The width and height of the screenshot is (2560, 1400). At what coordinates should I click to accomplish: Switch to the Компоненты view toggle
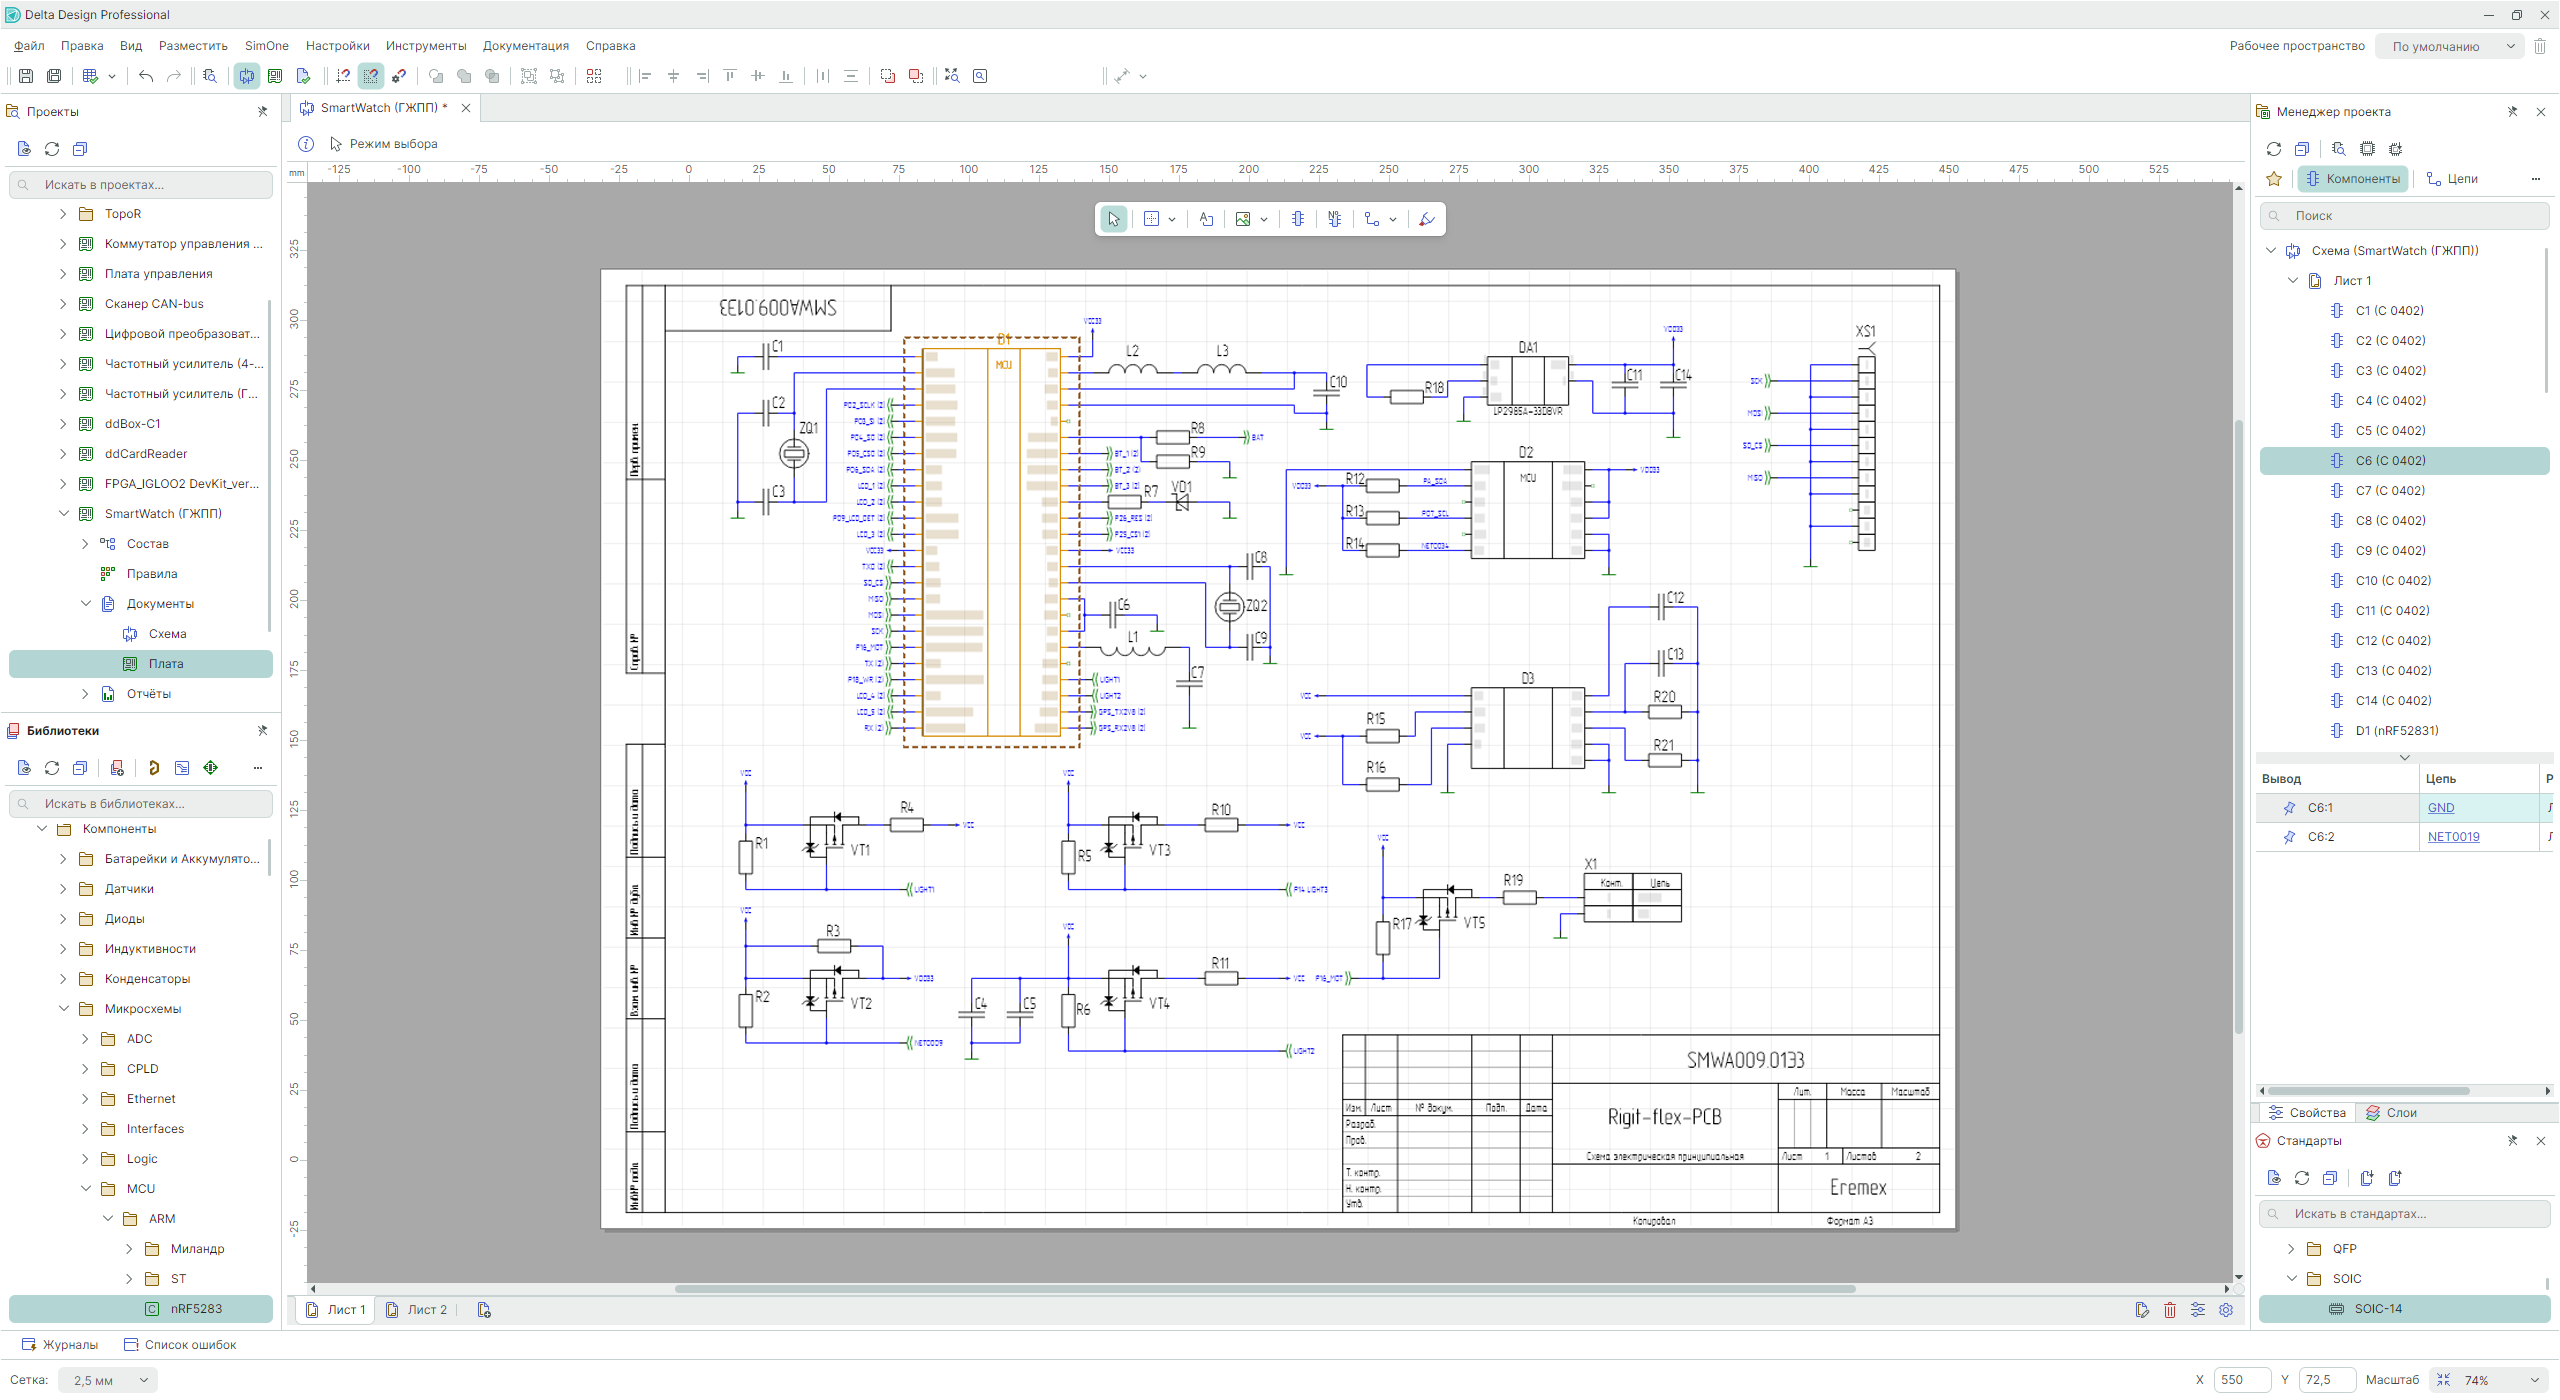[x=2352, y=179]
